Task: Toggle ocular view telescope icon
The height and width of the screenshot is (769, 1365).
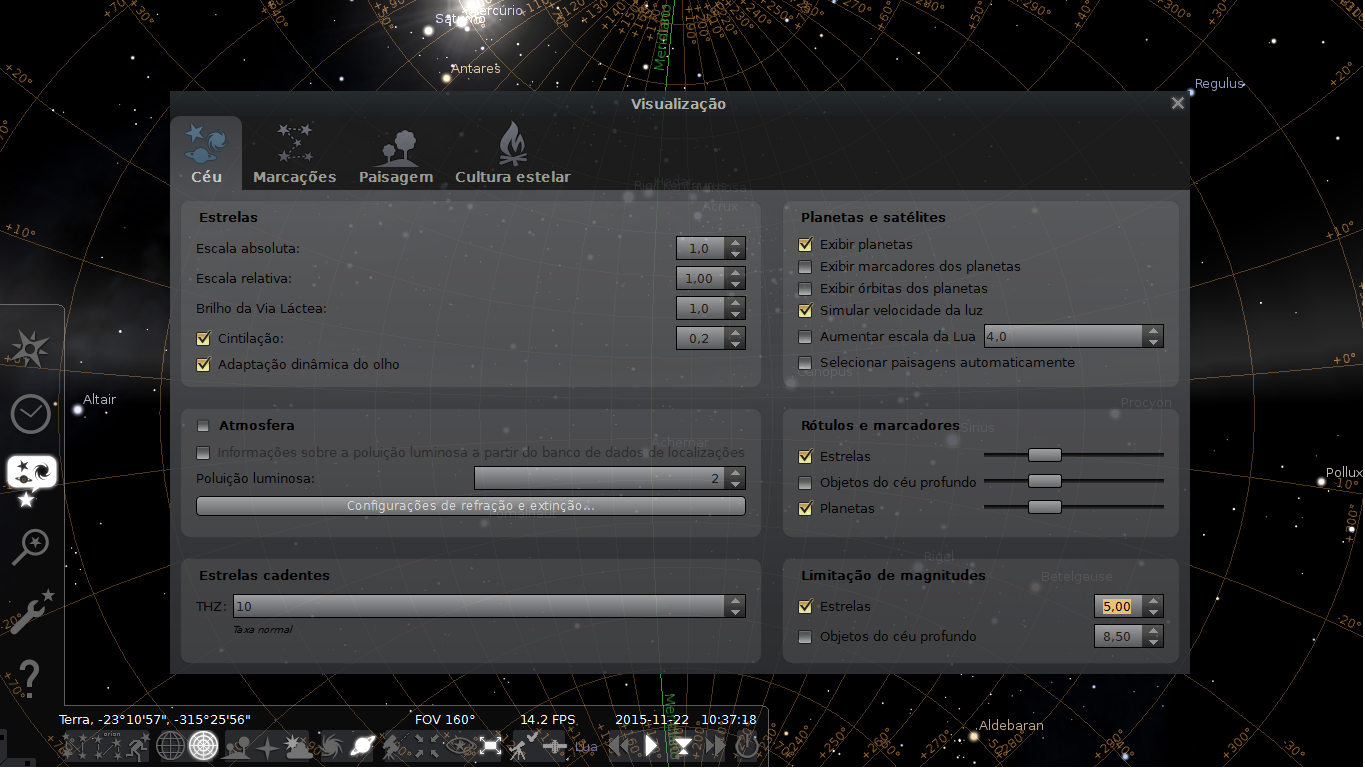Action: tap(523, 746)
